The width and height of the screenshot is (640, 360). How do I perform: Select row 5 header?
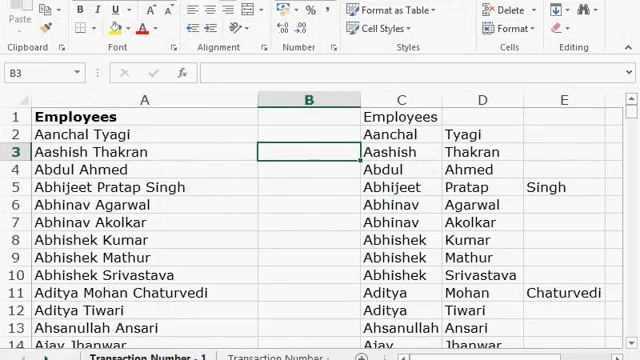pos(16,187)
